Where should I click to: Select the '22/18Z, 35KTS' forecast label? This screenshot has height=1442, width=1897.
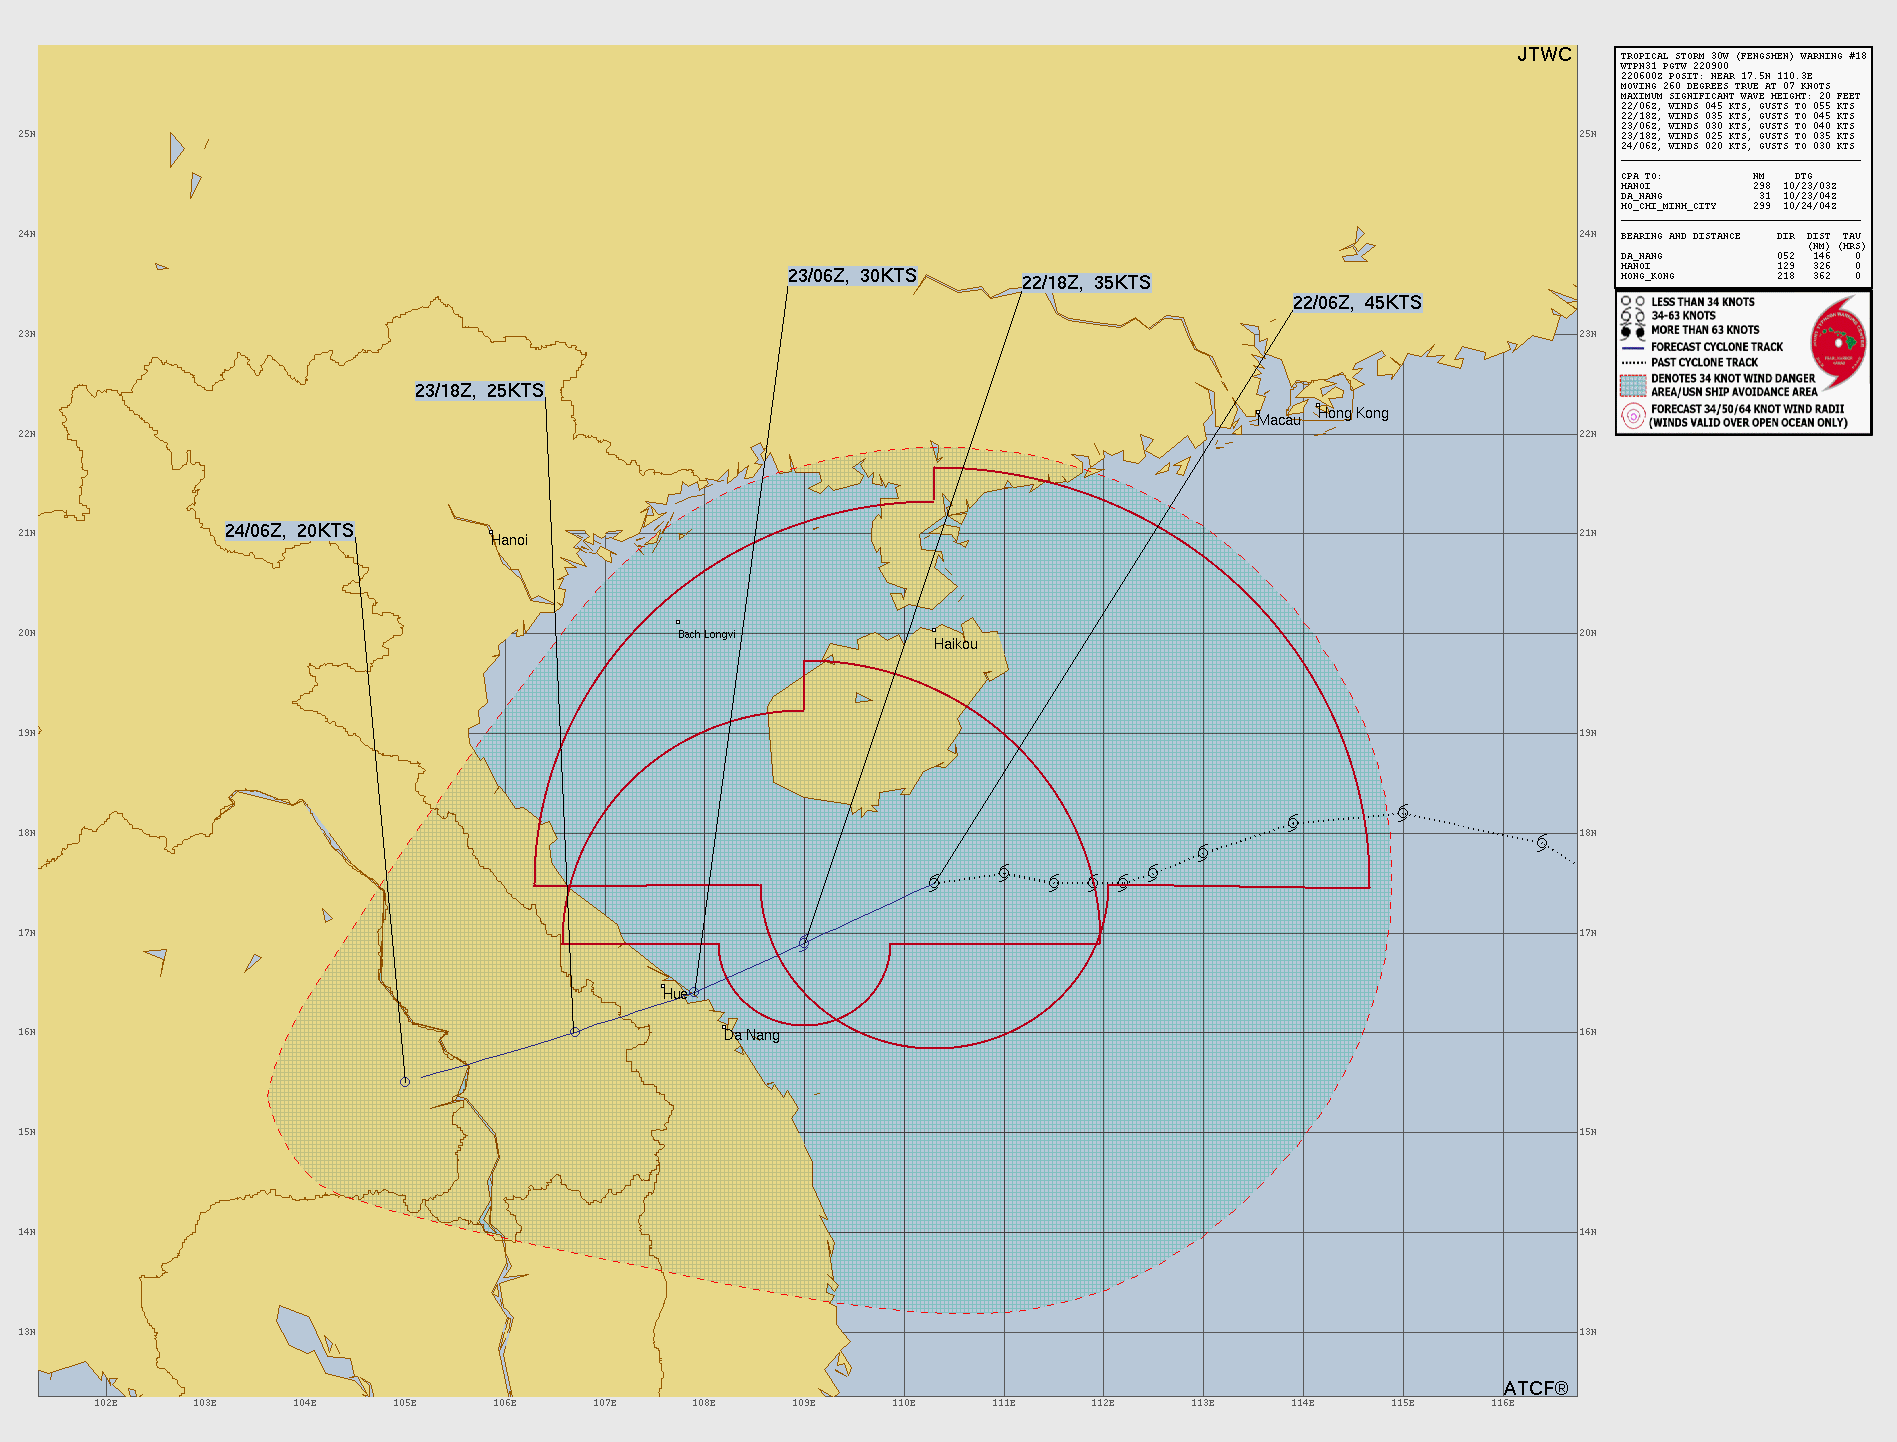click(x=1086, y=283)
